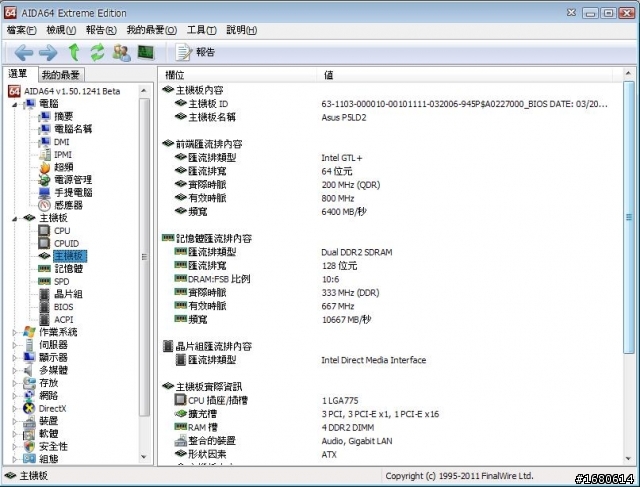The image size is (640, 487).
Task: Select the Intel Direct Media Interface value
Action: tap(373, 360)
